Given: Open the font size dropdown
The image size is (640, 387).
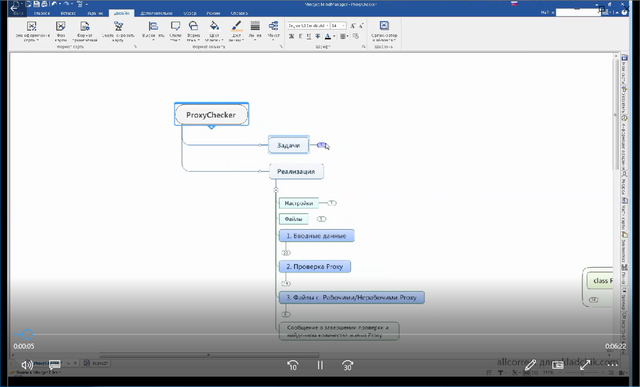Looking at the screenshot, I should click(x=338, y=25).
